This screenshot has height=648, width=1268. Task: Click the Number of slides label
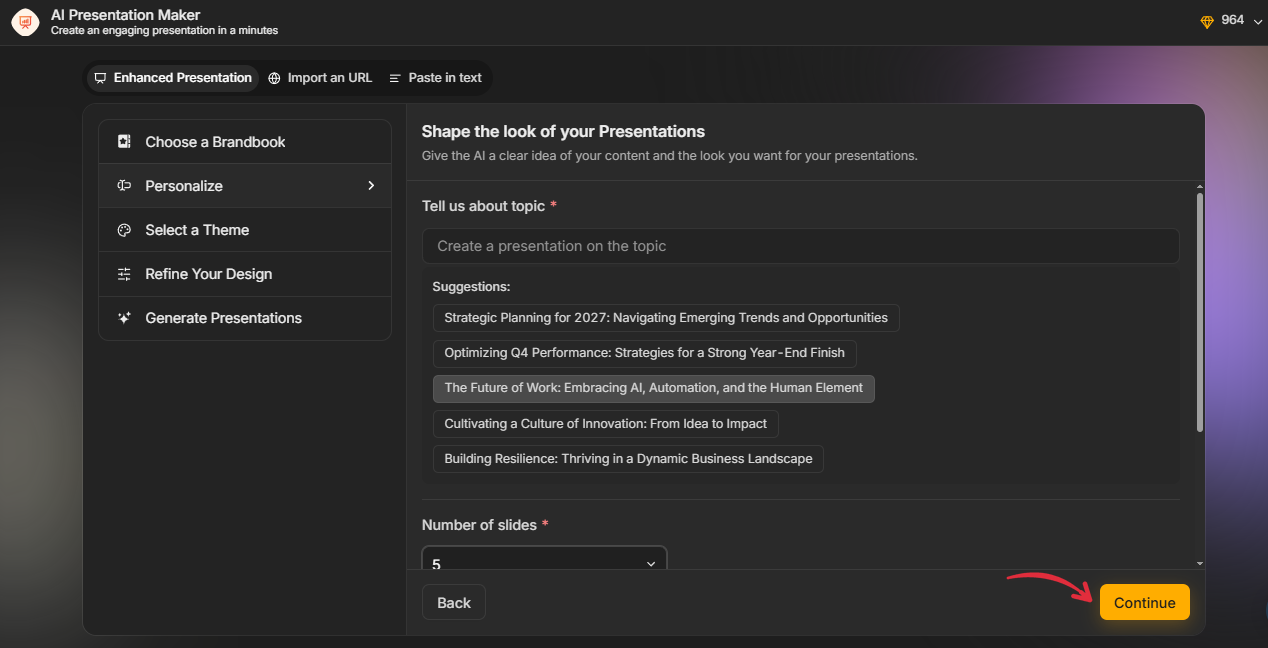click(x=479, y=525)
